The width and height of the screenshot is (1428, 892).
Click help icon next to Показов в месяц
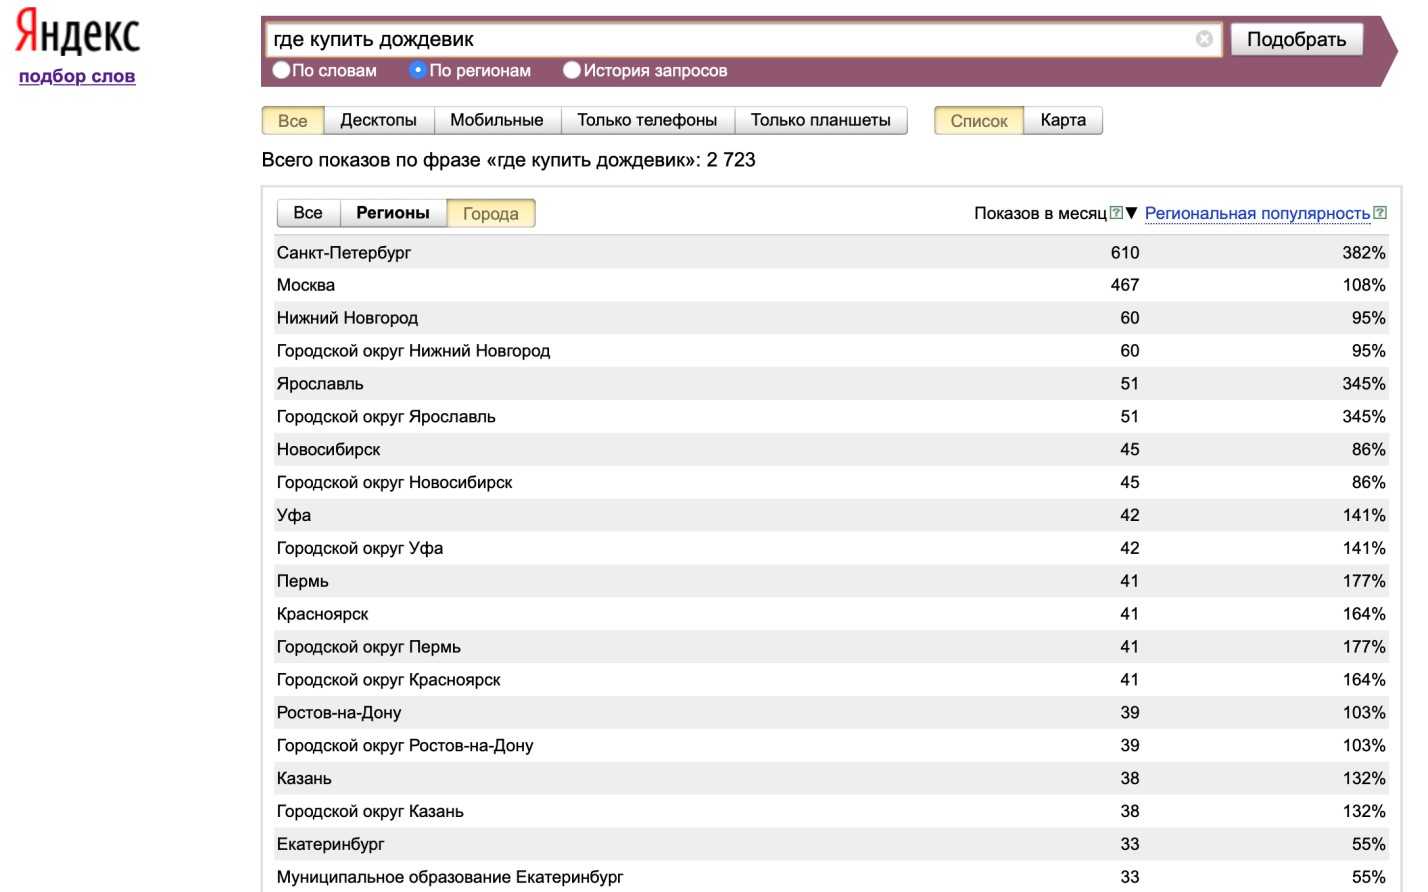(x=1116, y=213)
